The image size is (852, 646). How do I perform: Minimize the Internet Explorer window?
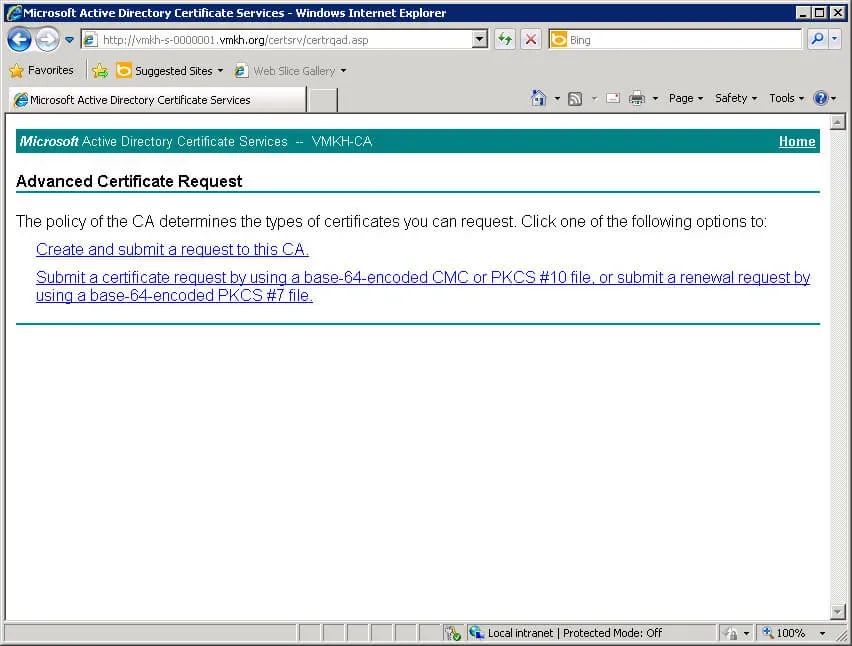(x=803, y=12)
